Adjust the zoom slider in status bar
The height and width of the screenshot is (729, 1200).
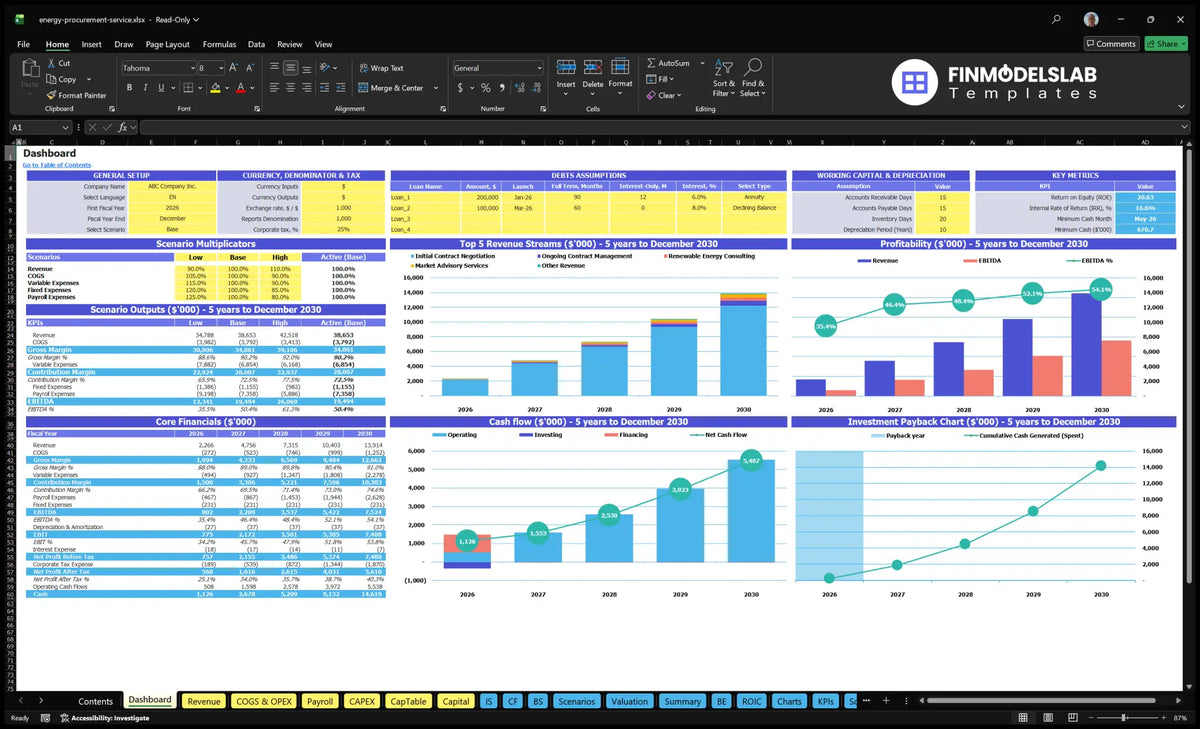1124,718
